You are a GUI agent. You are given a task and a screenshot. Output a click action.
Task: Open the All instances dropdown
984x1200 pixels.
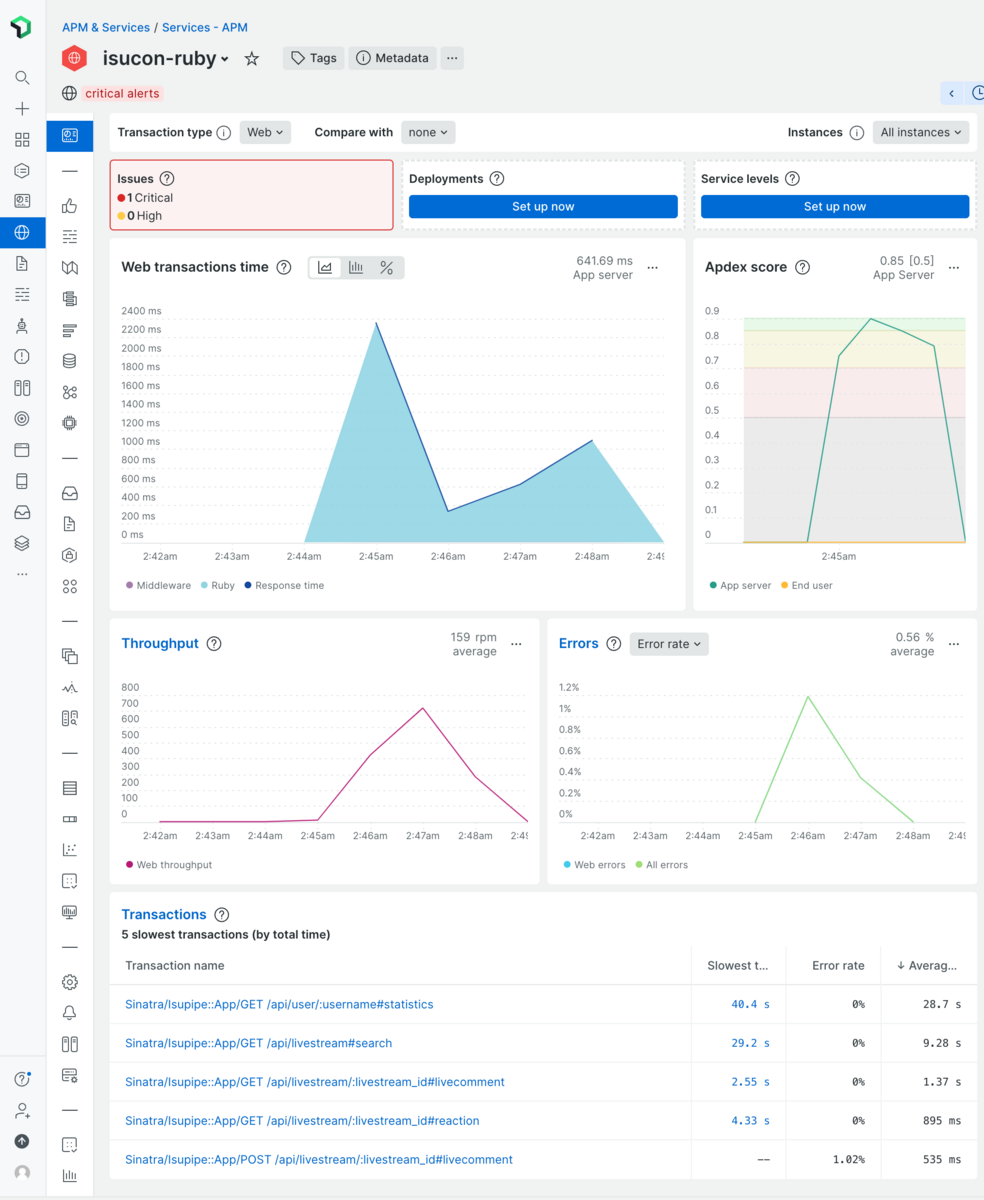[921, 132]
